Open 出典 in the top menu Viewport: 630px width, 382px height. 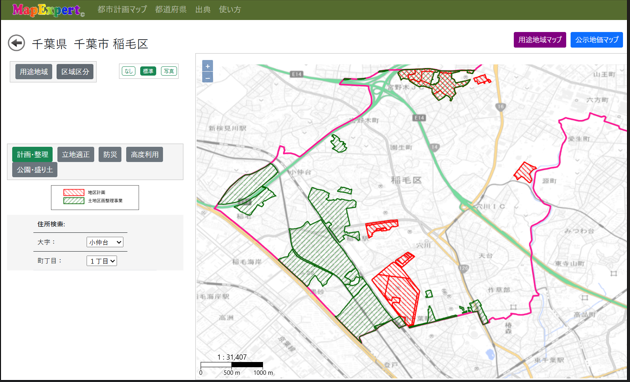[x=202, y=10]
